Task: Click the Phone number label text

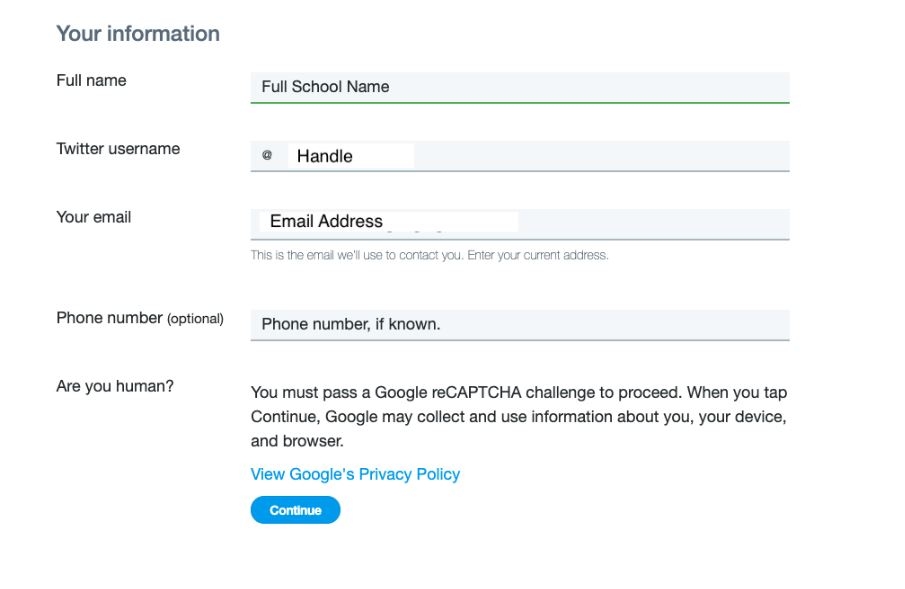Action: [x=109, y=318]
